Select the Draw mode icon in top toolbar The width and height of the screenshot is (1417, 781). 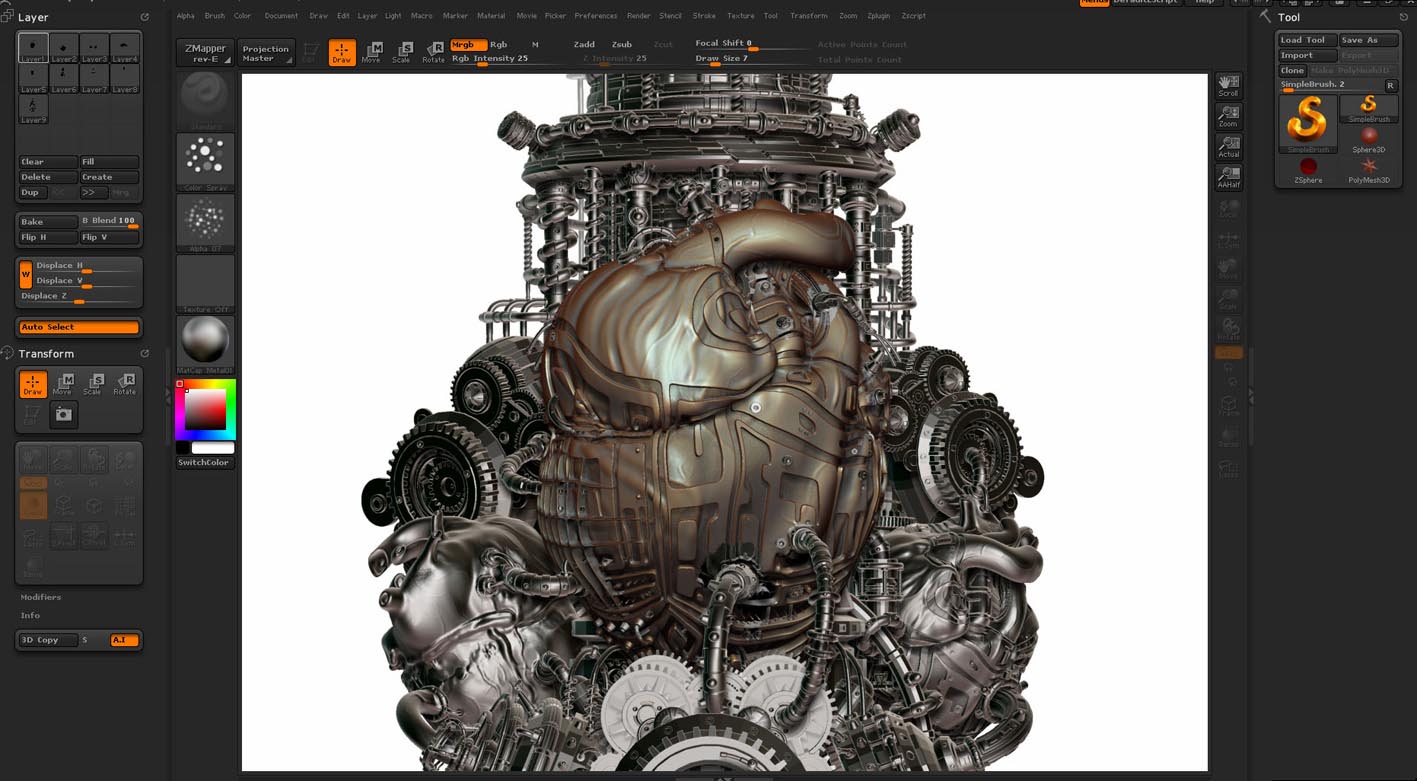click(x=342, y=52)
